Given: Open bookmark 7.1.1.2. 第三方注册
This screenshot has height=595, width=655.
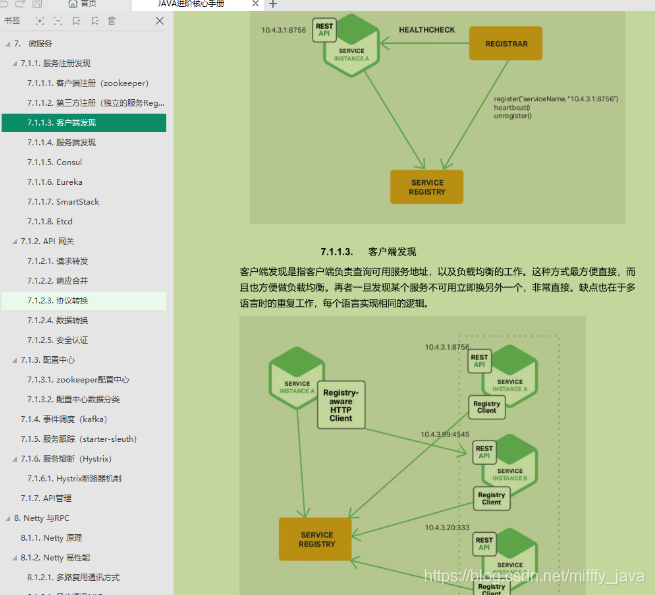Looking at the screenshot, I should pyautogui.click(x=96, y=103).
